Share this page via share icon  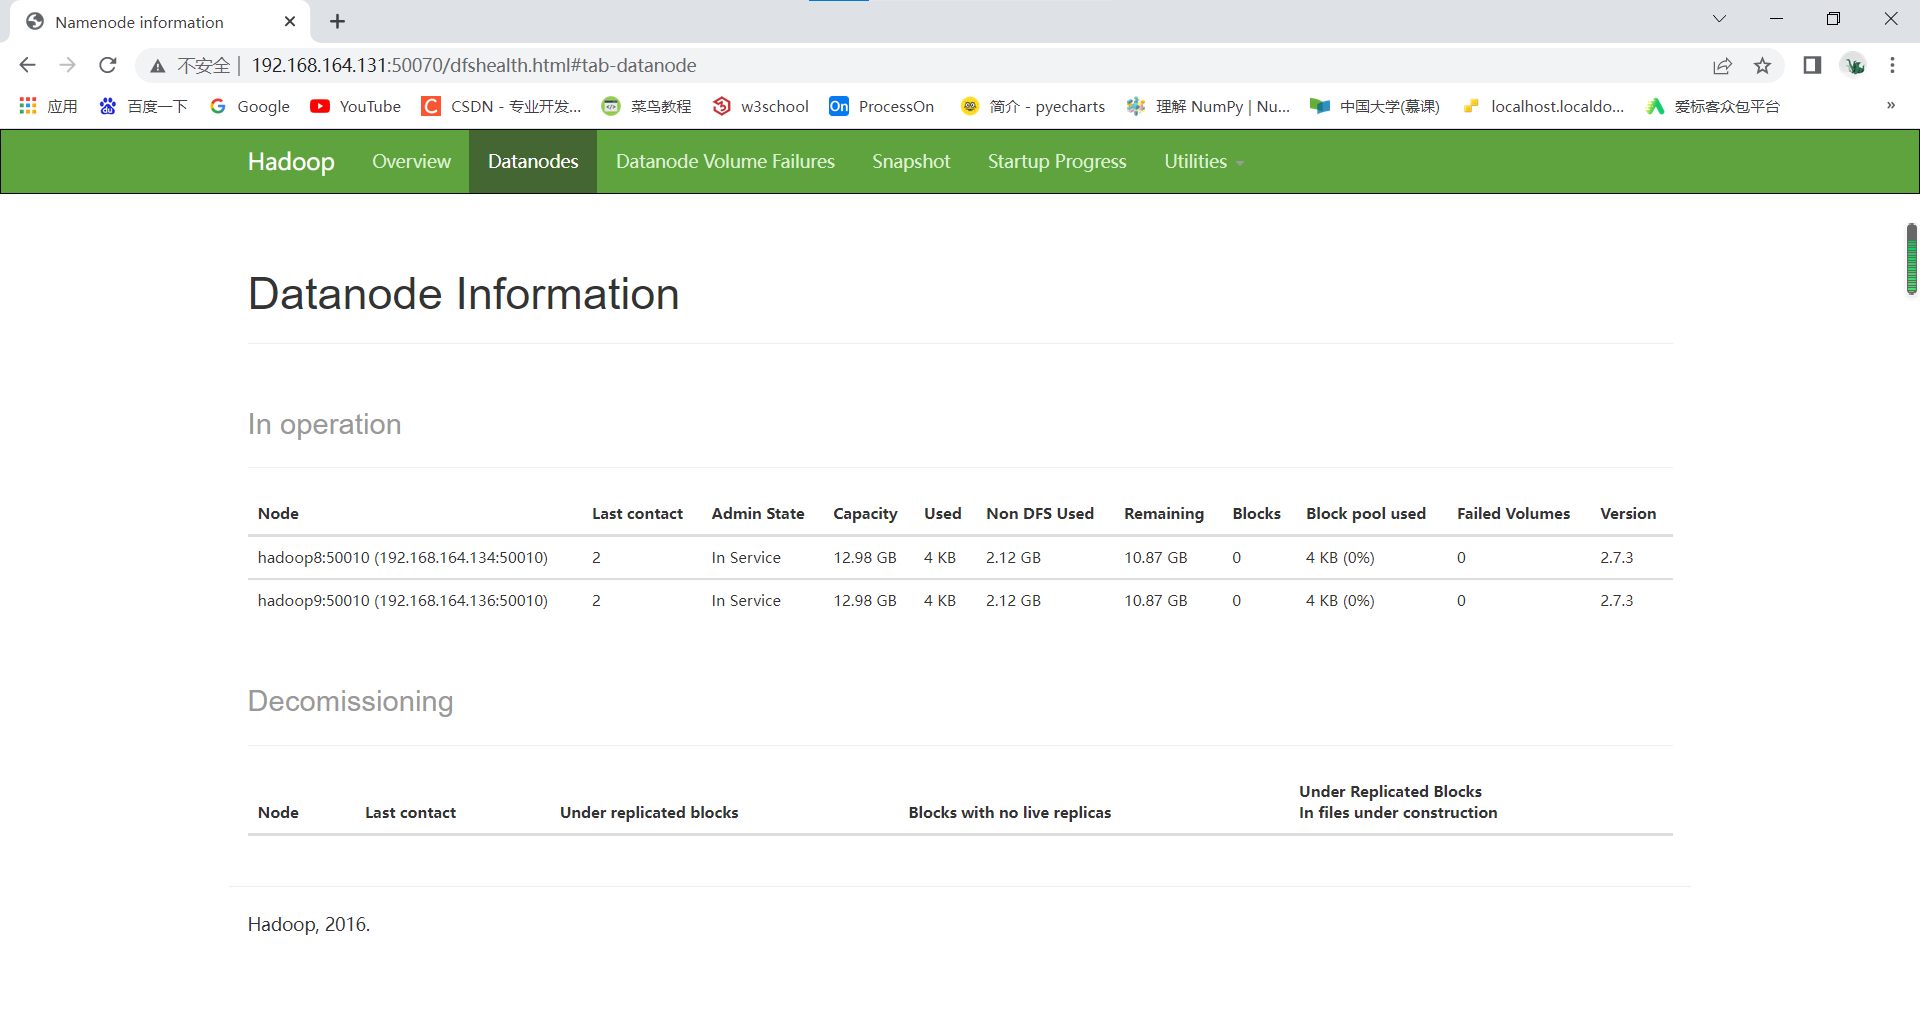tap(1722, 66)
